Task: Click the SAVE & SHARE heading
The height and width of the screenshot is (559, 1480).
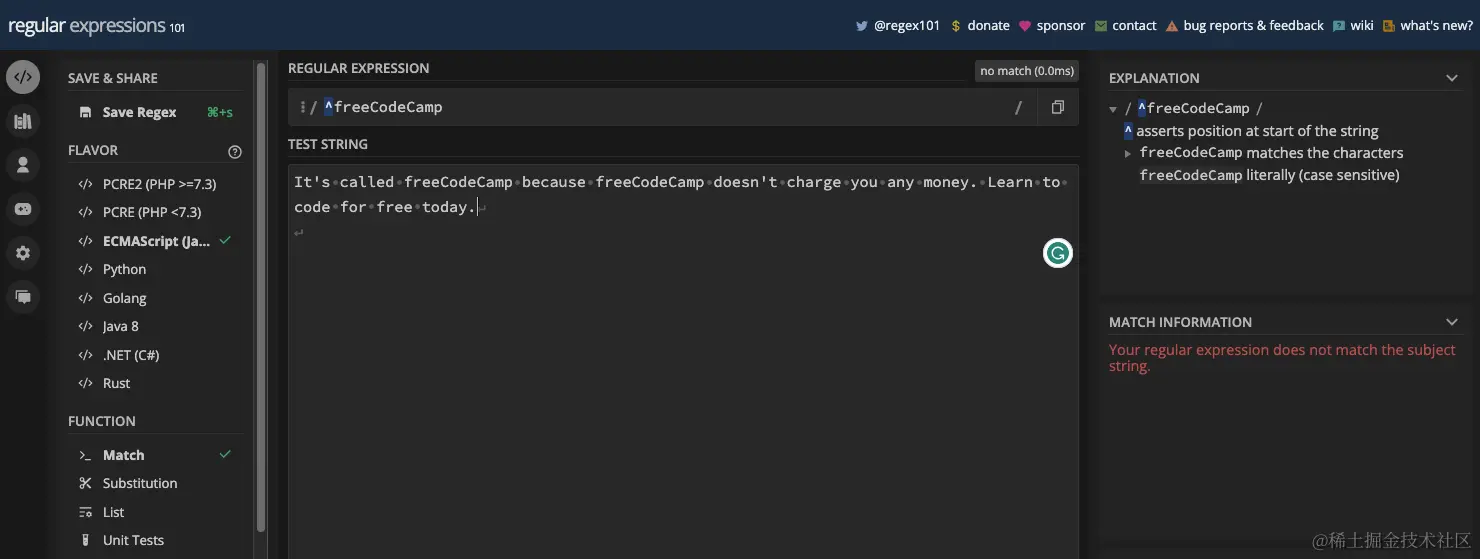Action: pyautogui.click(x=113, y=78)
